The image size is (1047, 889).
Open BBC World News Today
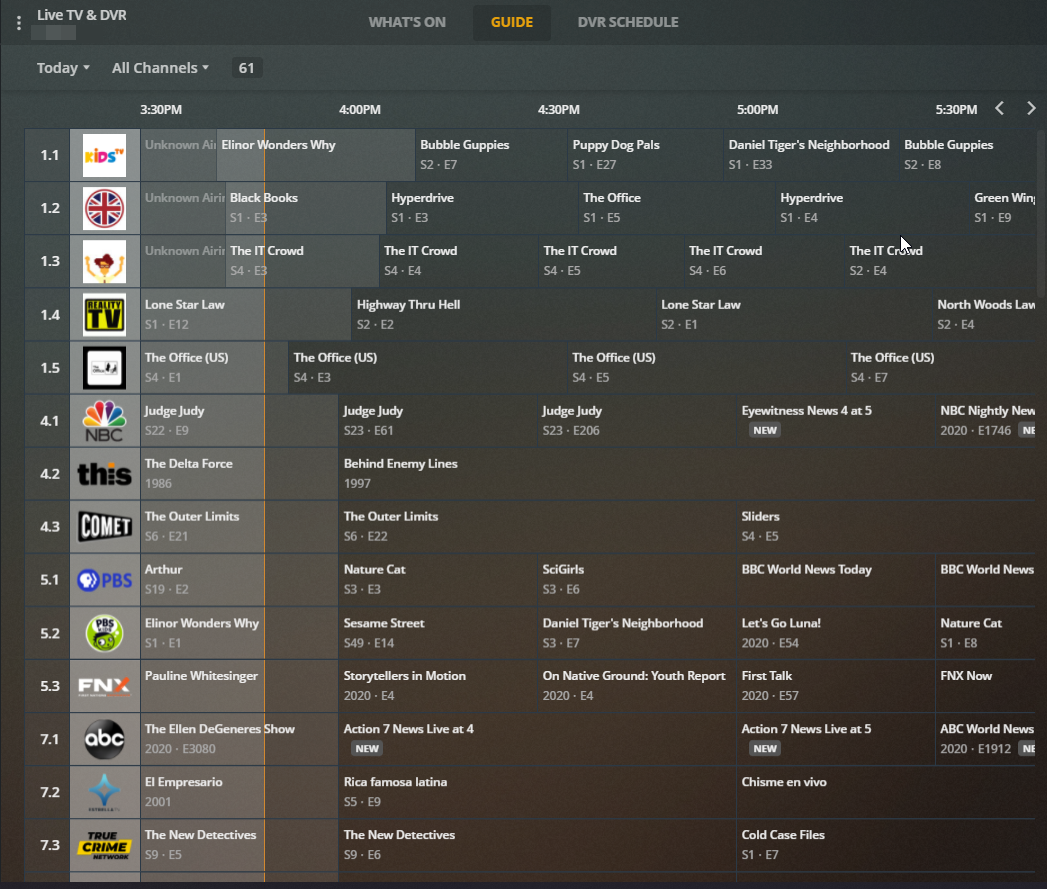pos(836,579)
